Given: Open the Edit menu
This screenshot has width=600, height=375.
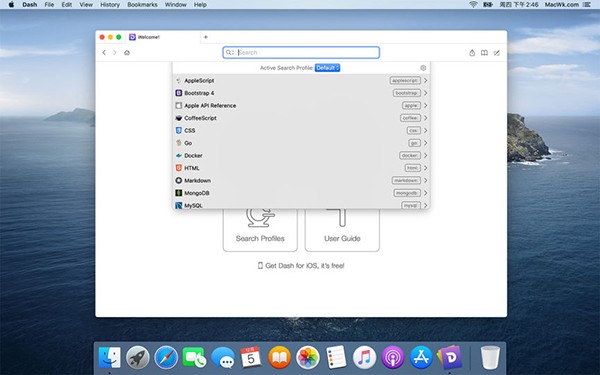Looking at the screenshot, I should tap(67, 5).
